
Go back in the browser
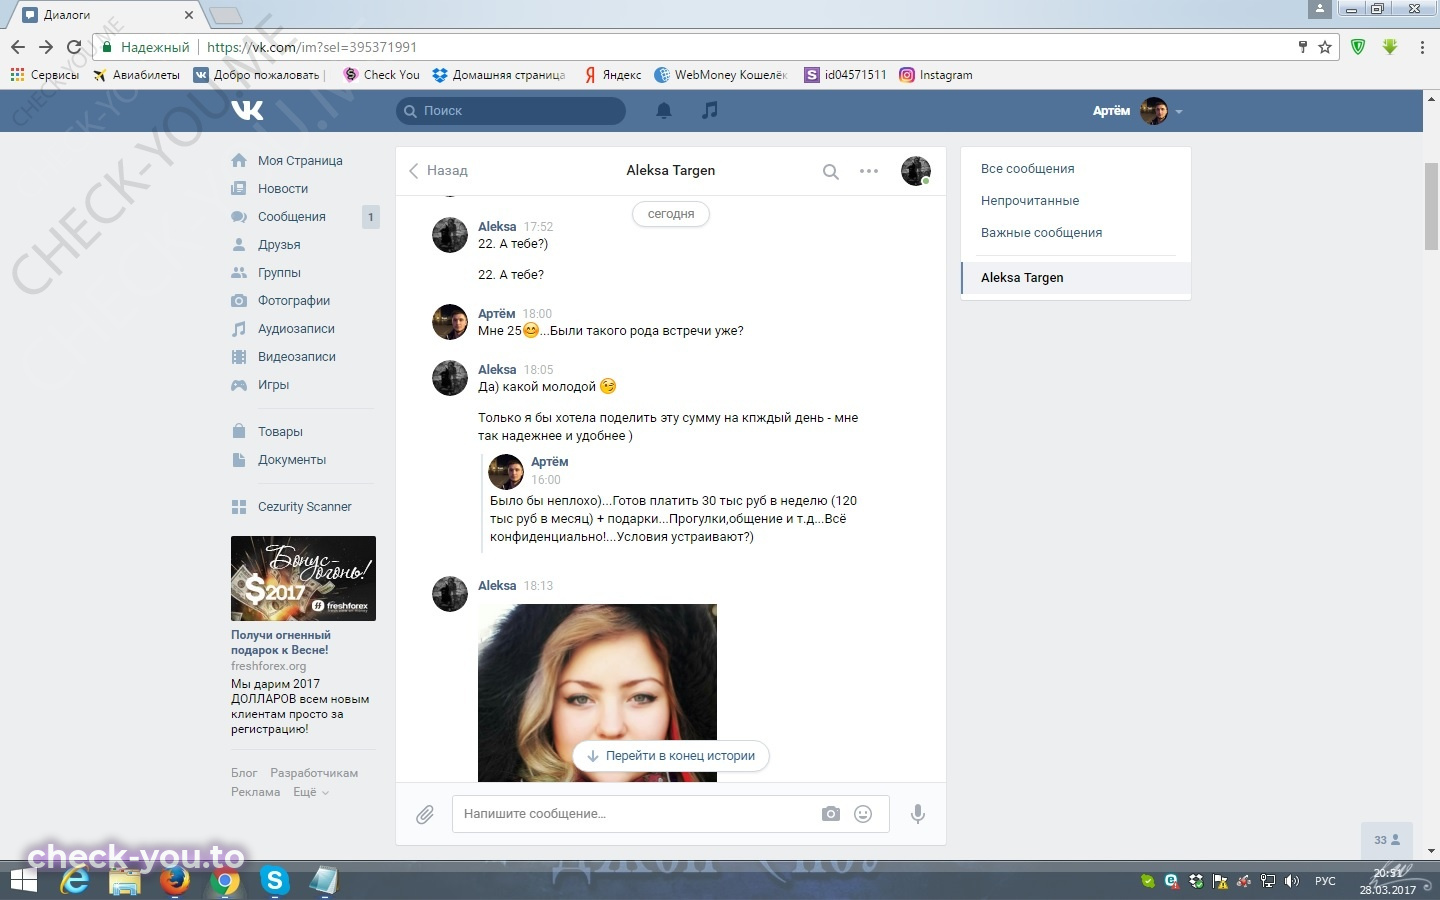[x=18, y=47]
